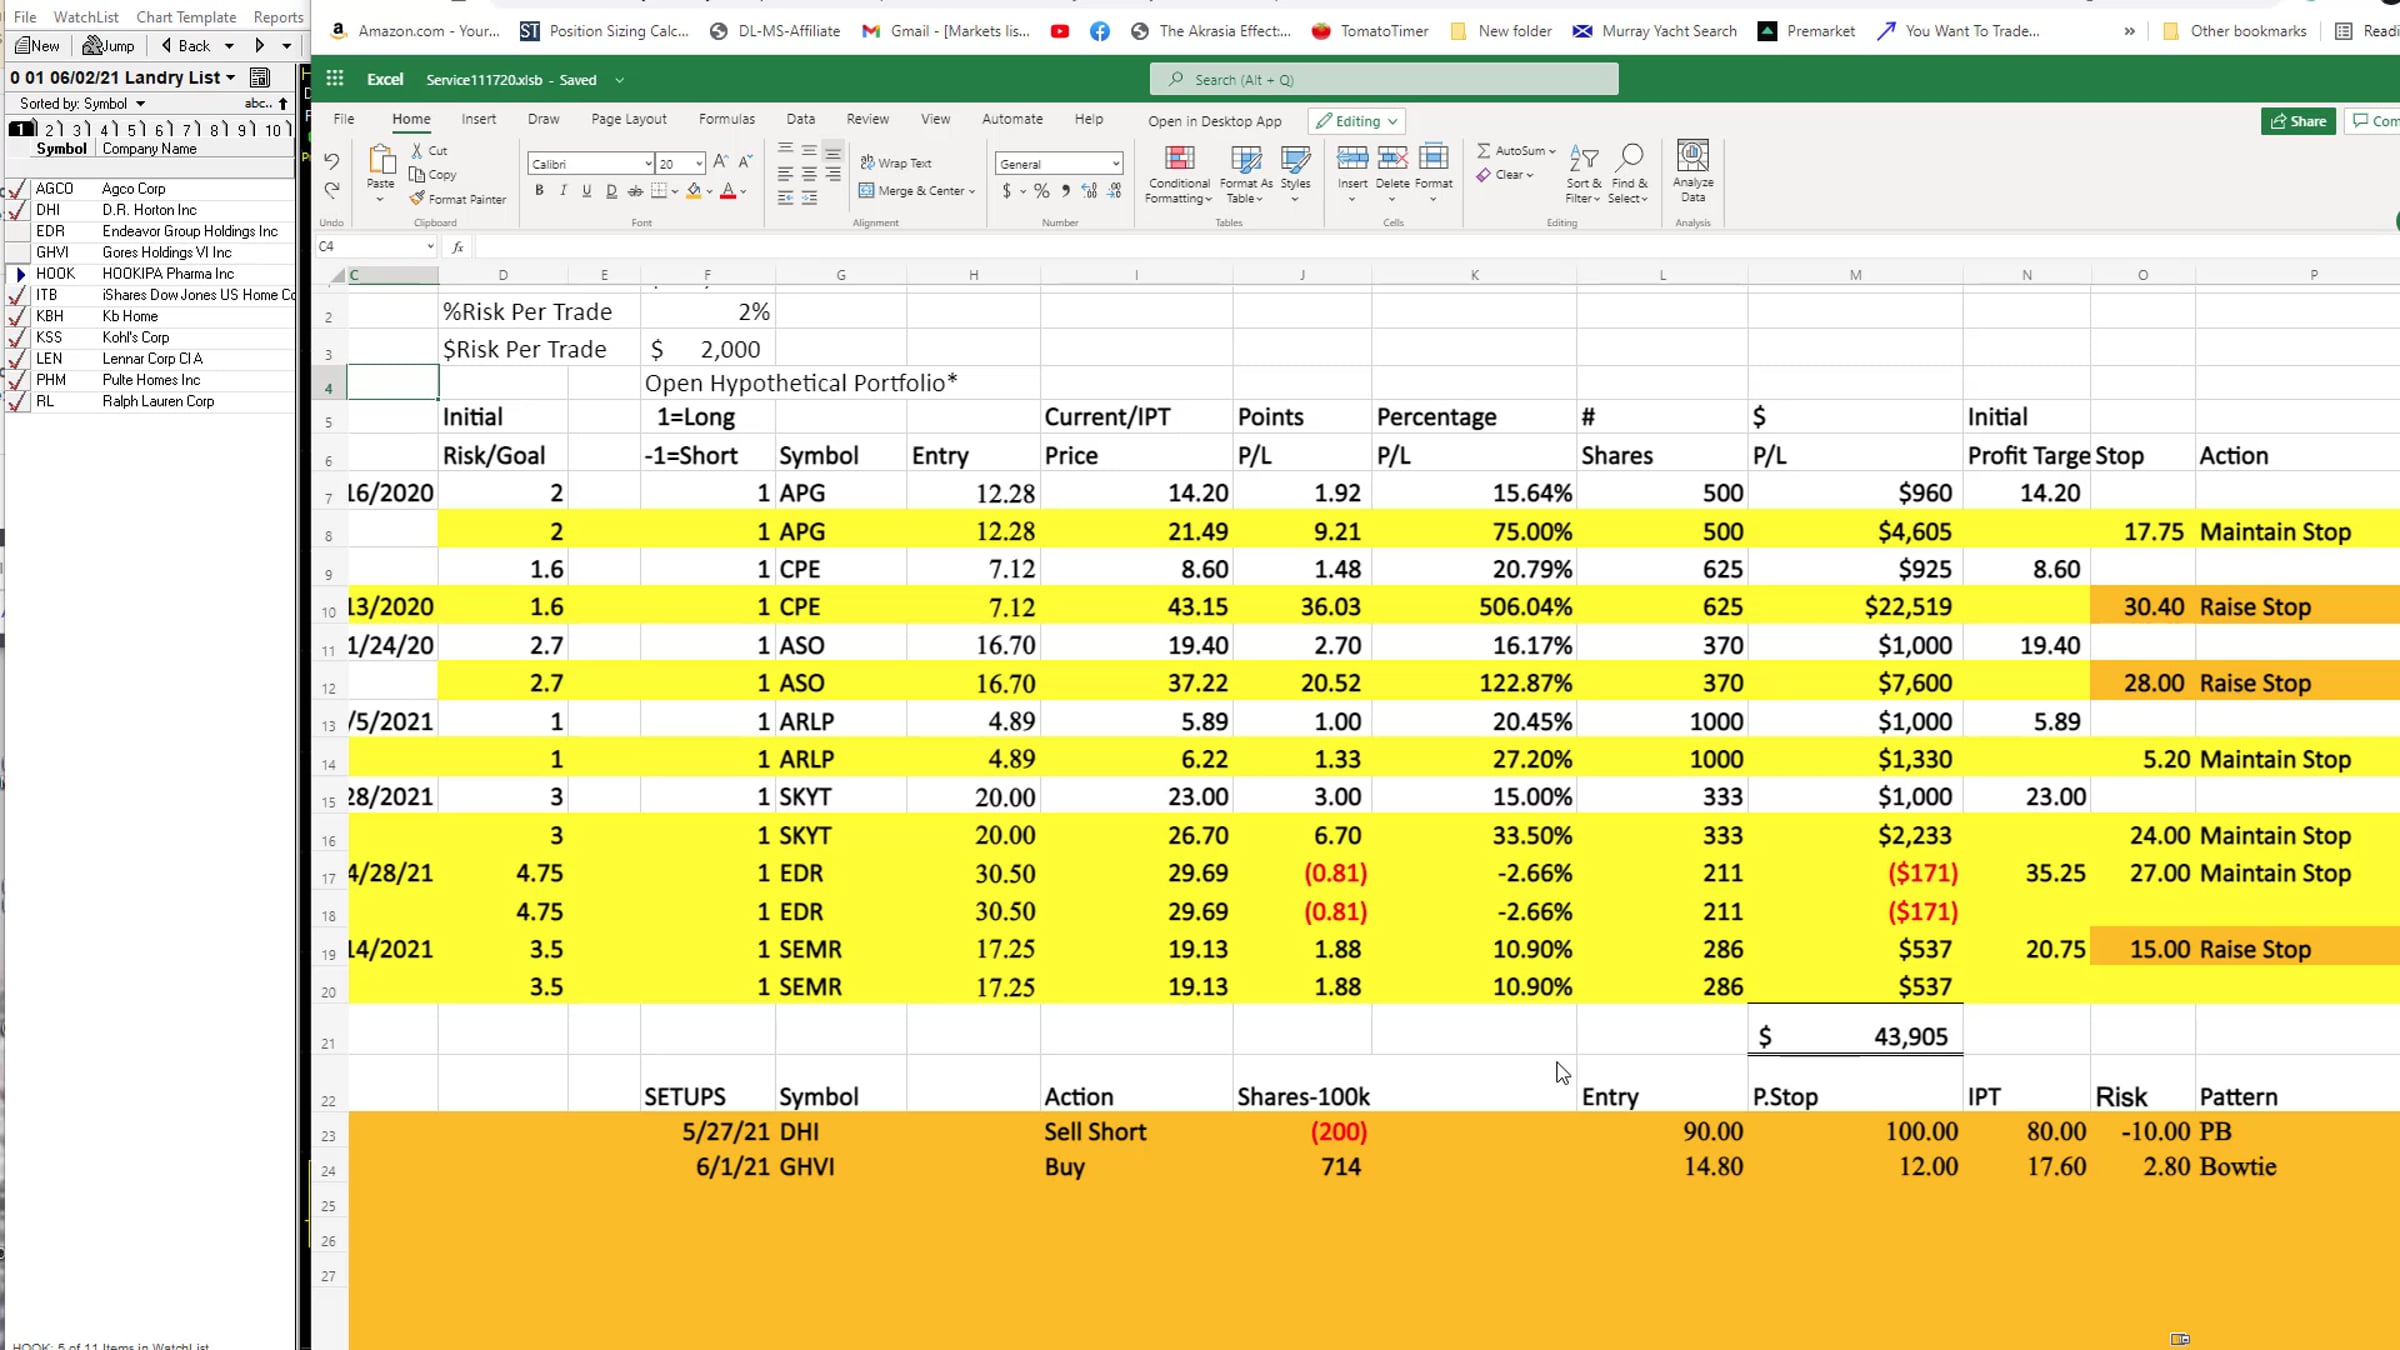Click the Jump icon in watchlist toolbar
Viewport: 2400px width, 1350px height.
108,45
